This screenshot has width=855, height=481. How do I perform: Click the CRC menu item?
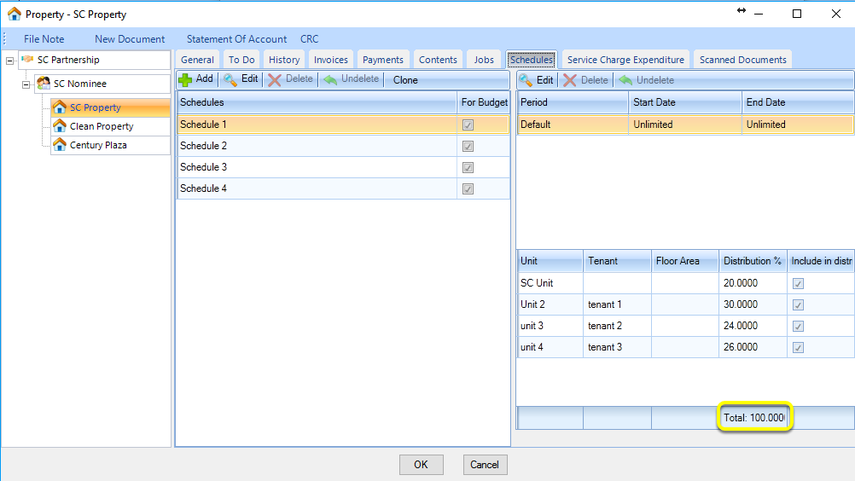[x=309, y=39]
